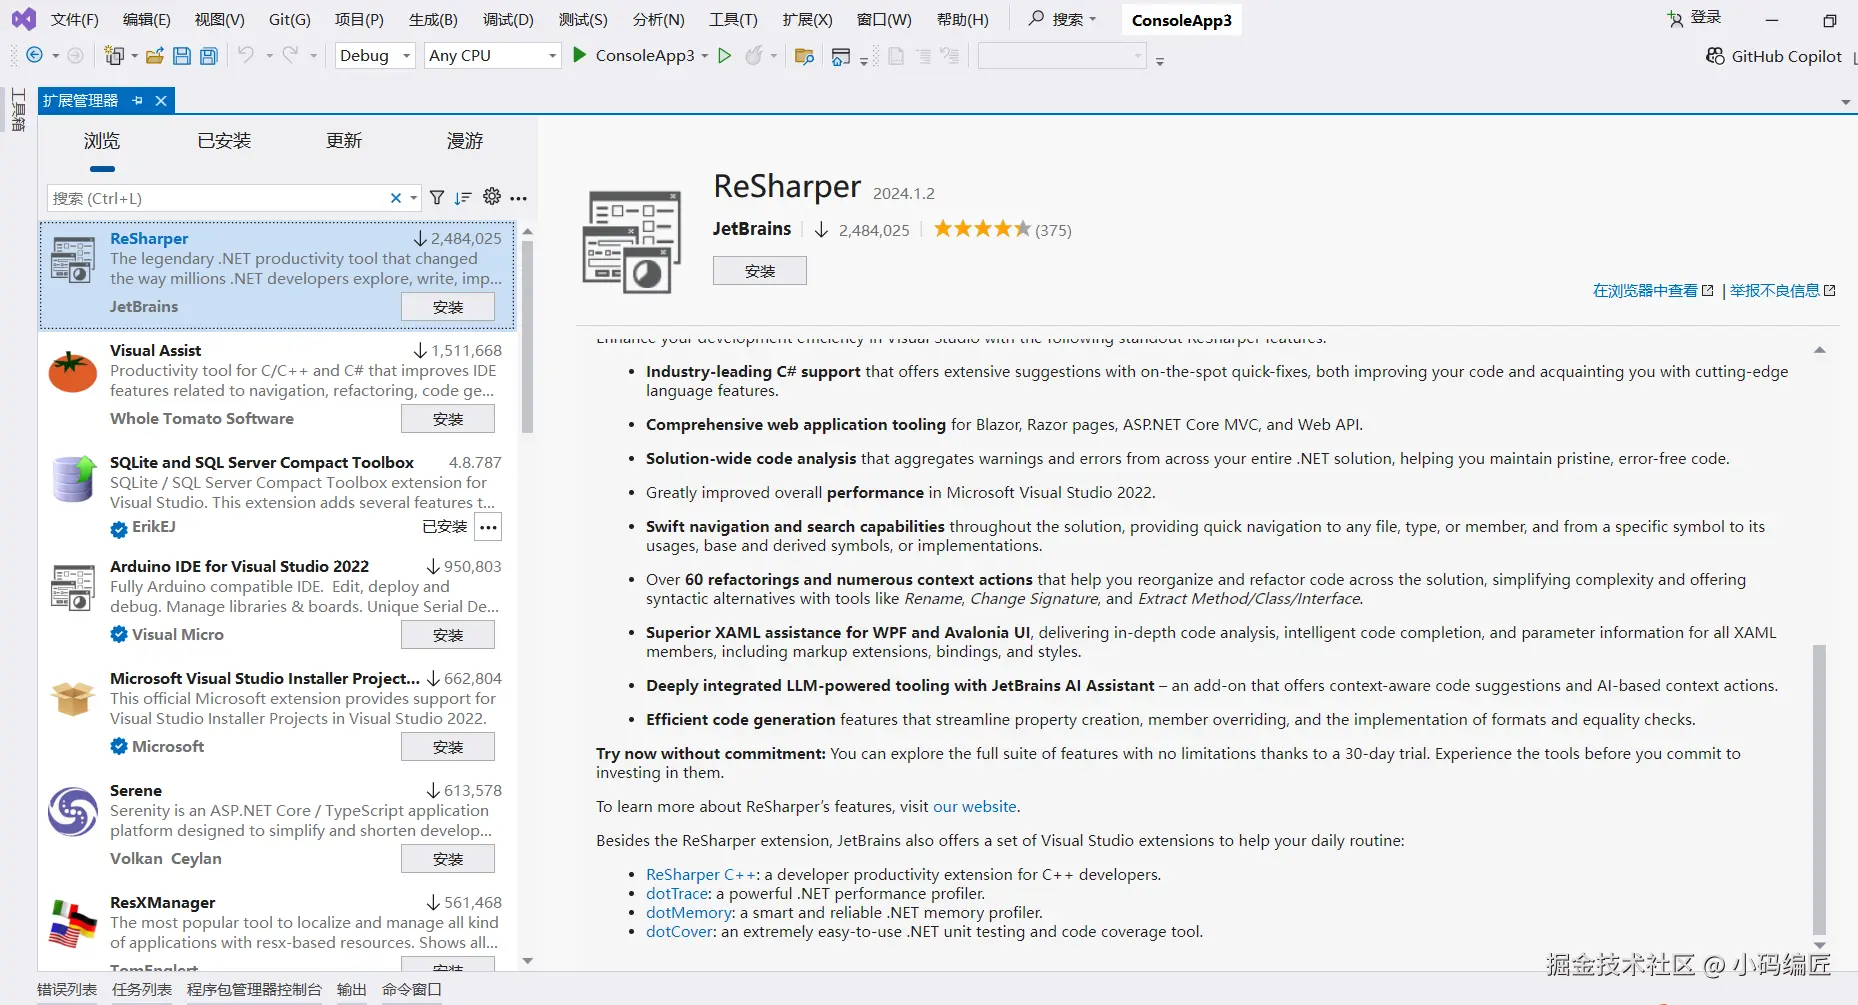1858x1005 pixels.
Task: Open the 视图(V) menu
Action: tap(220, 20)
